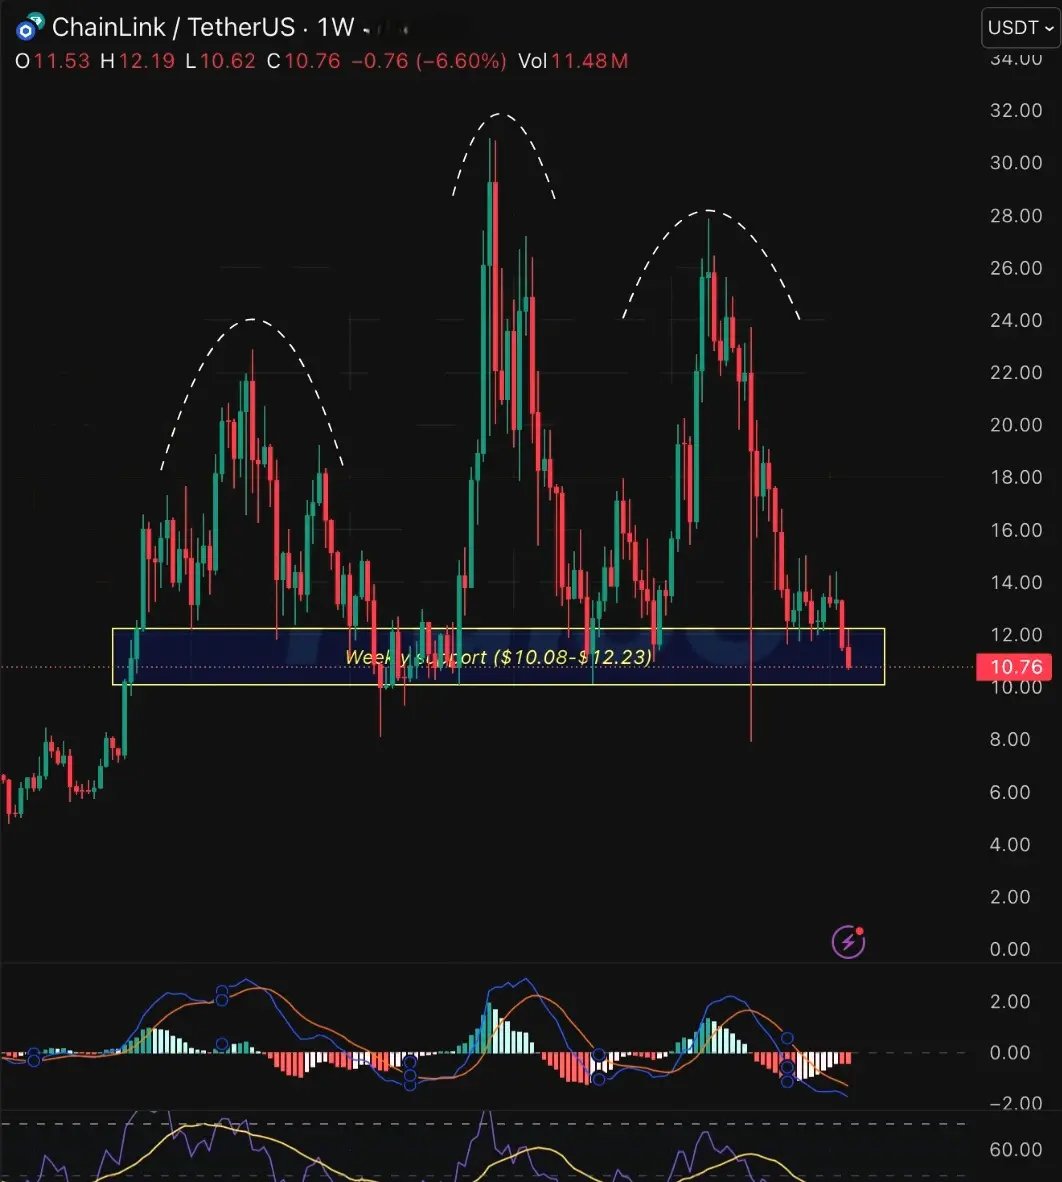This screenshot has height=1182, width=1062.
Task: Click the purple lightning quick-action icon
Action: pos(848,942)
